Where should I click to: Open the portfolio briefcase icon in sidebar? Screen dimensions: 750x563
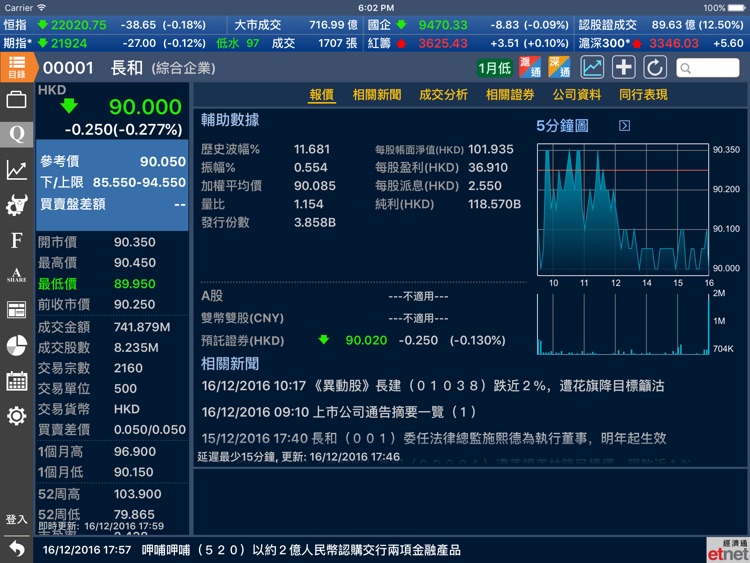16,100
